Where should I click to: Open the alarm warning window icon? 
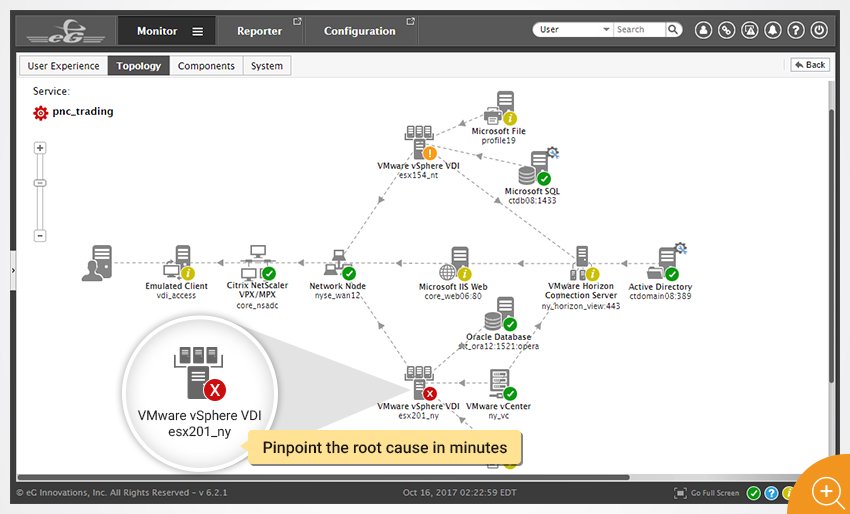coord(750,30)
